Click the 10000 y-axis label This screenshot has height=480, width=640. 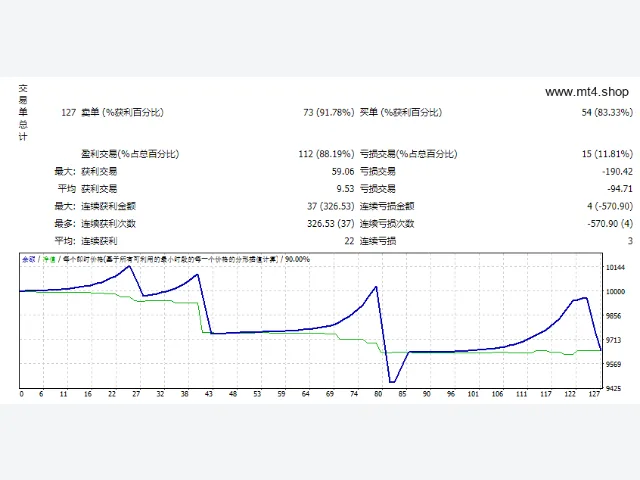tap(615, 291)
